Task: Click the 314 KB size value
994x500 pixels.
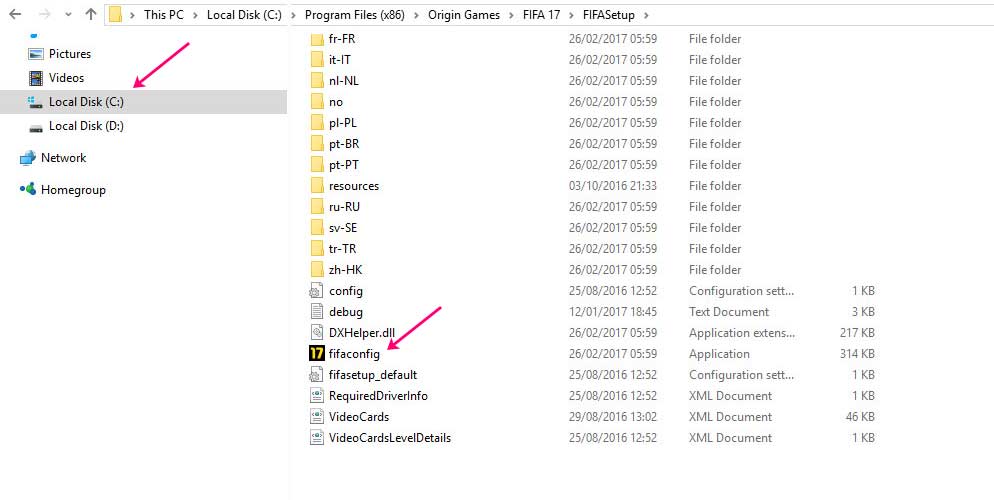Action: coord(857,354)
